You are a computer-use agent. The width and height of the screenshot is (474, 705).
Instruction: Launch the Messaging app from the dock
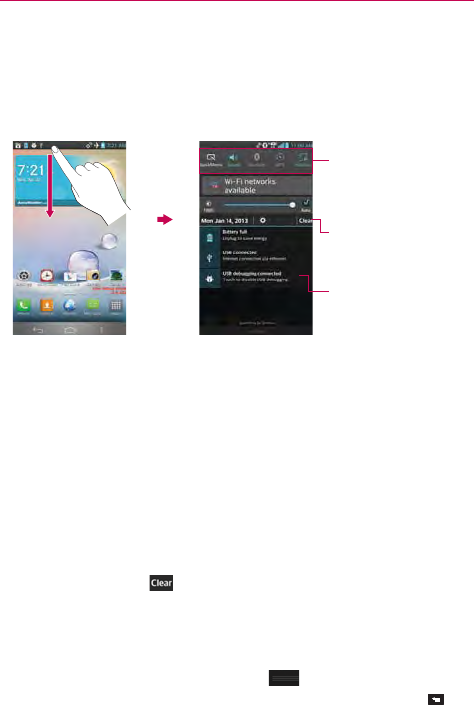coord(93,306)
